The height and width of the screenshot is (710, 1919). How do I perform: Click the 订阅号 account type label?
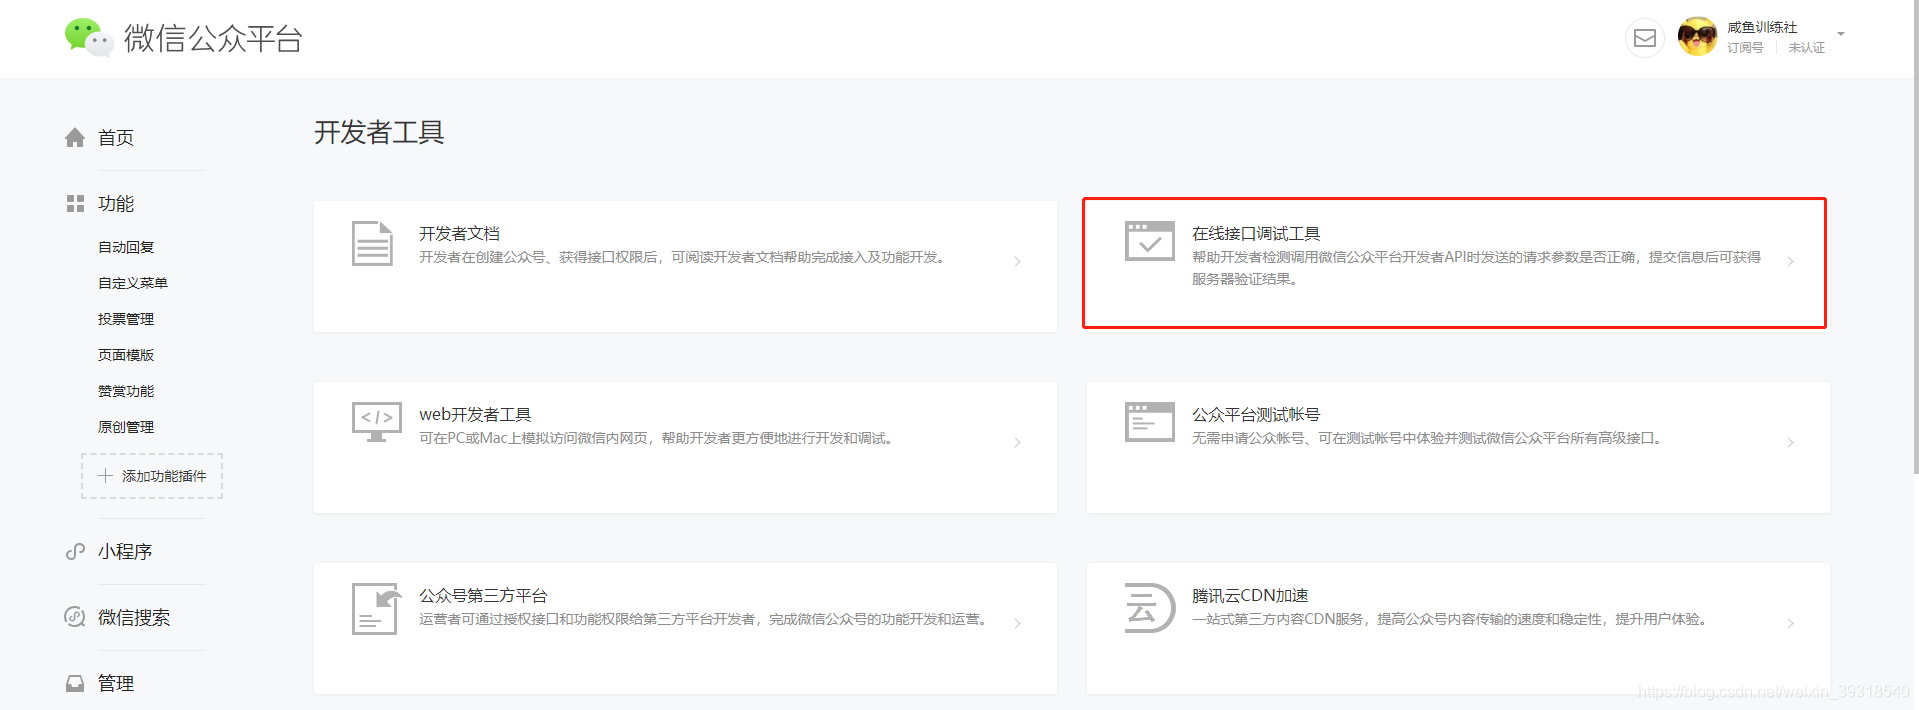[x=1745, y=48]
